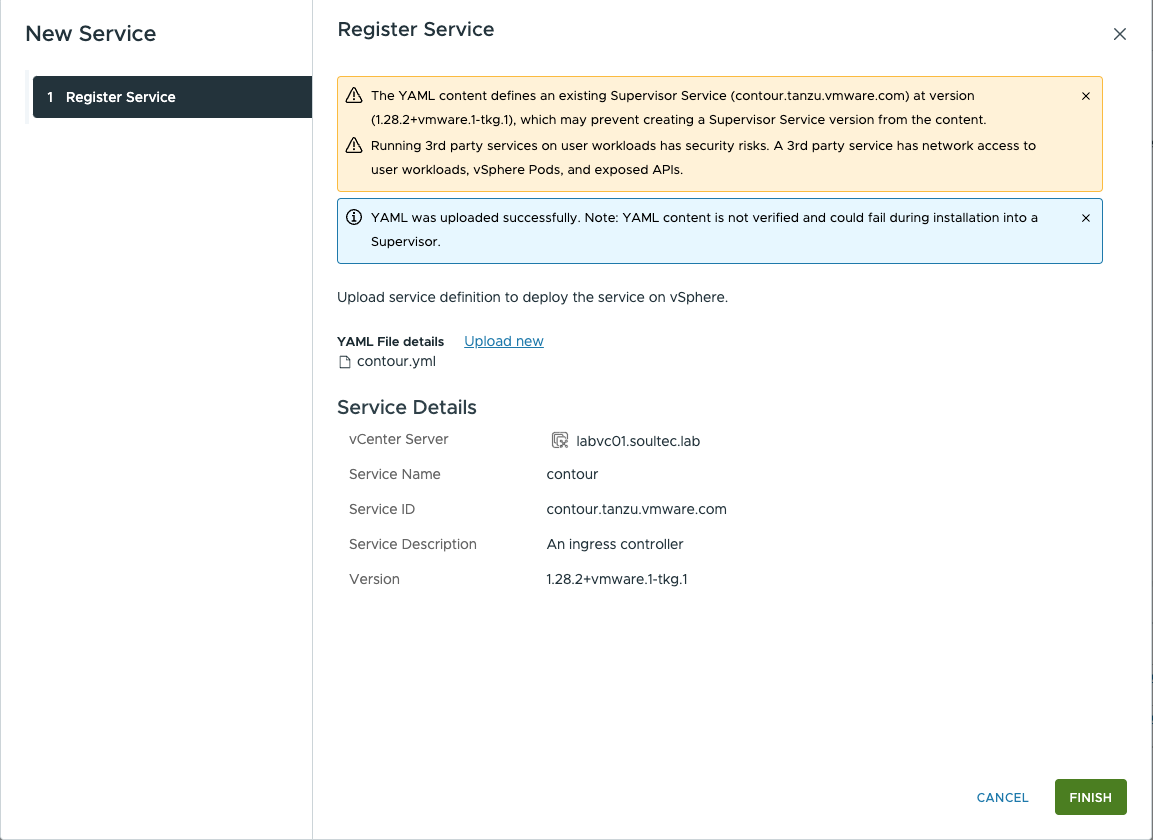Click the contour.yml file name

pos(396,361)
